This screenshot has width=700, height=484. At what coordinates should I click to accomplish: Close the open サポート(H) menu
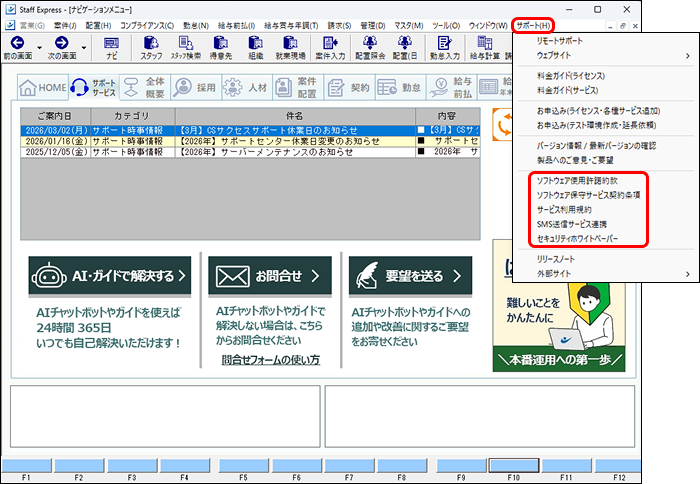tap(533, 25)
